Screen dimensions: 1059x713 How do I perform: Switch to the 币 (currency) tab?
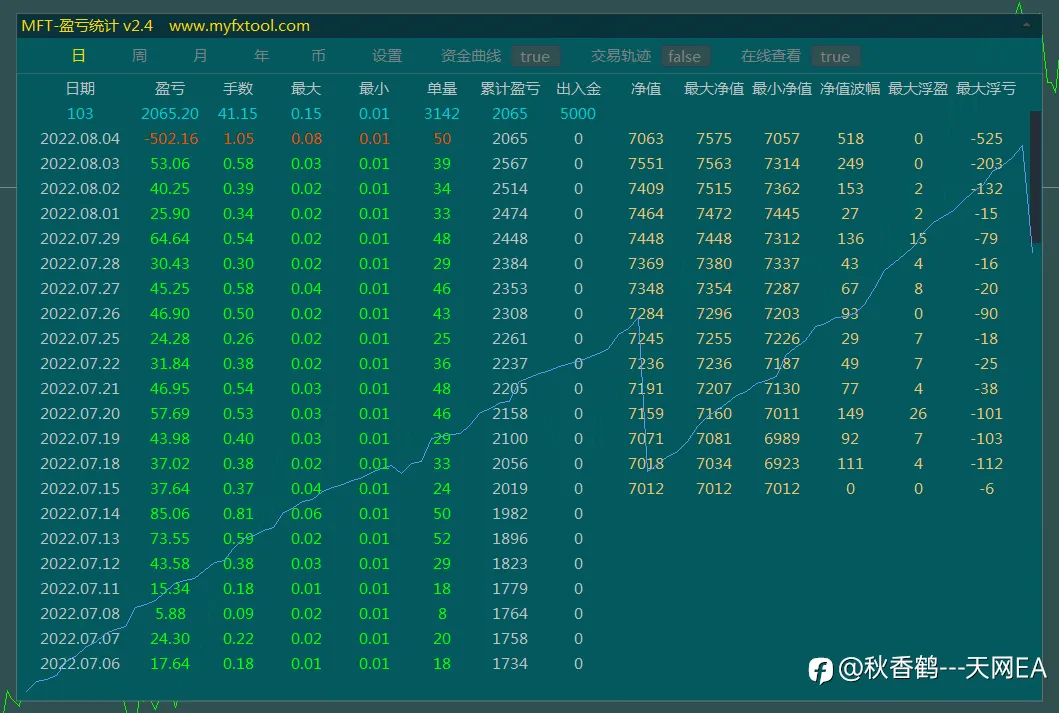point(319,56)
